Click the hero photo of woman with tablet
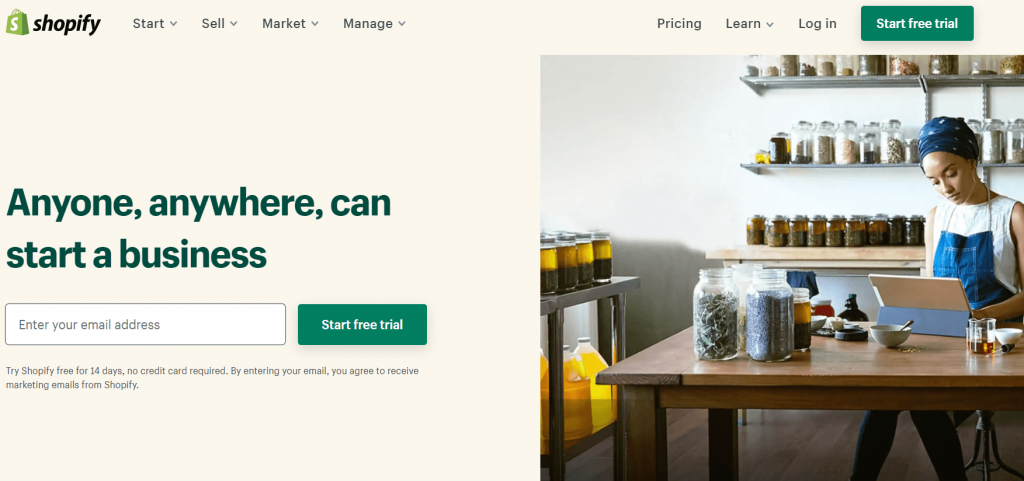 tap(782, 268)
